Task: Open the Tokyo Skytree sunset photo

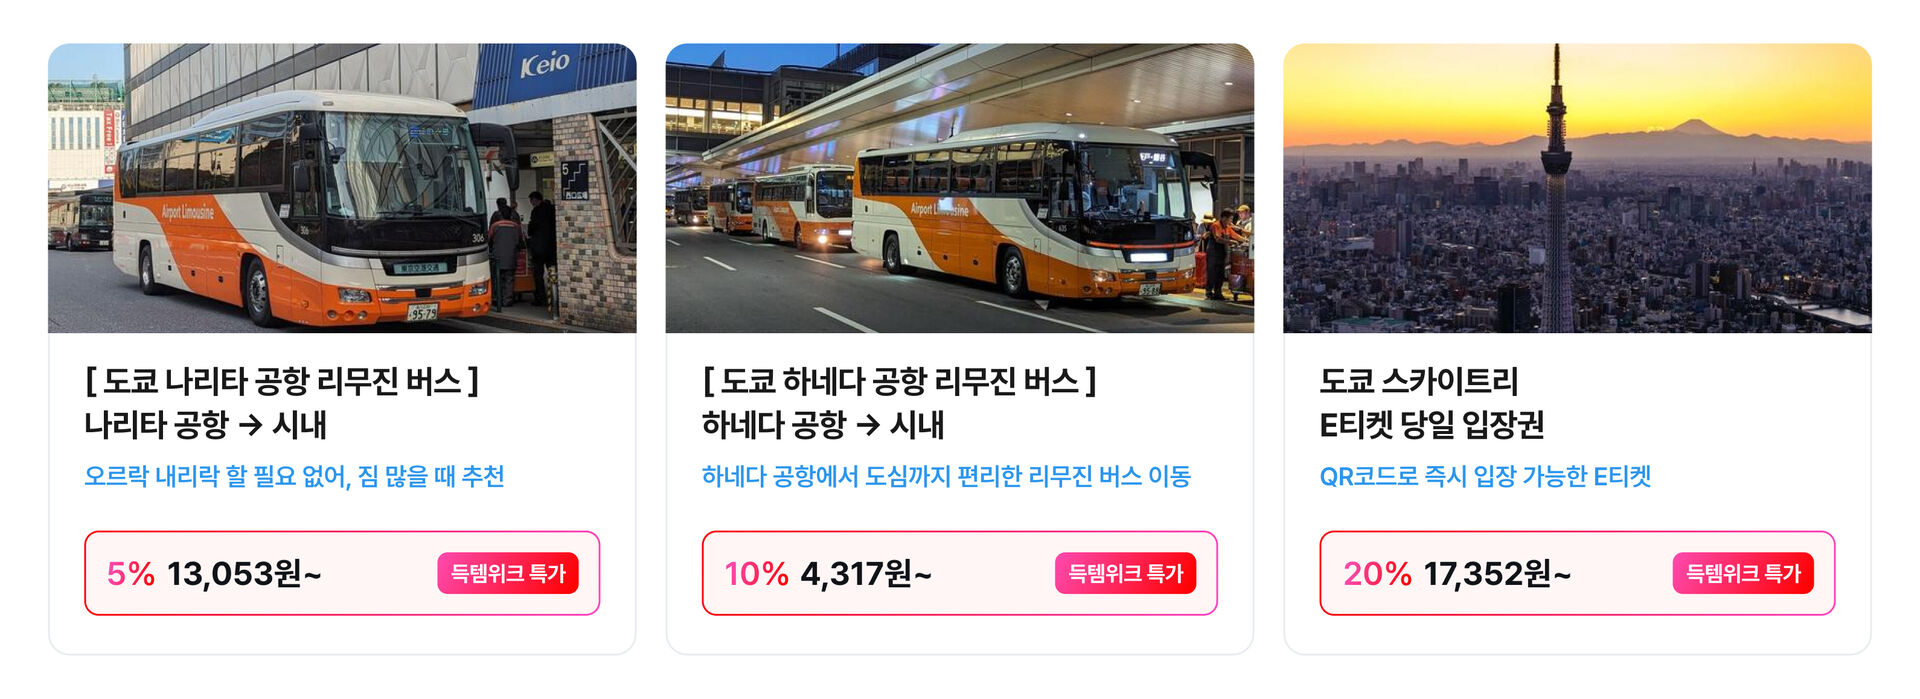Action: [x=1577, y=188]
